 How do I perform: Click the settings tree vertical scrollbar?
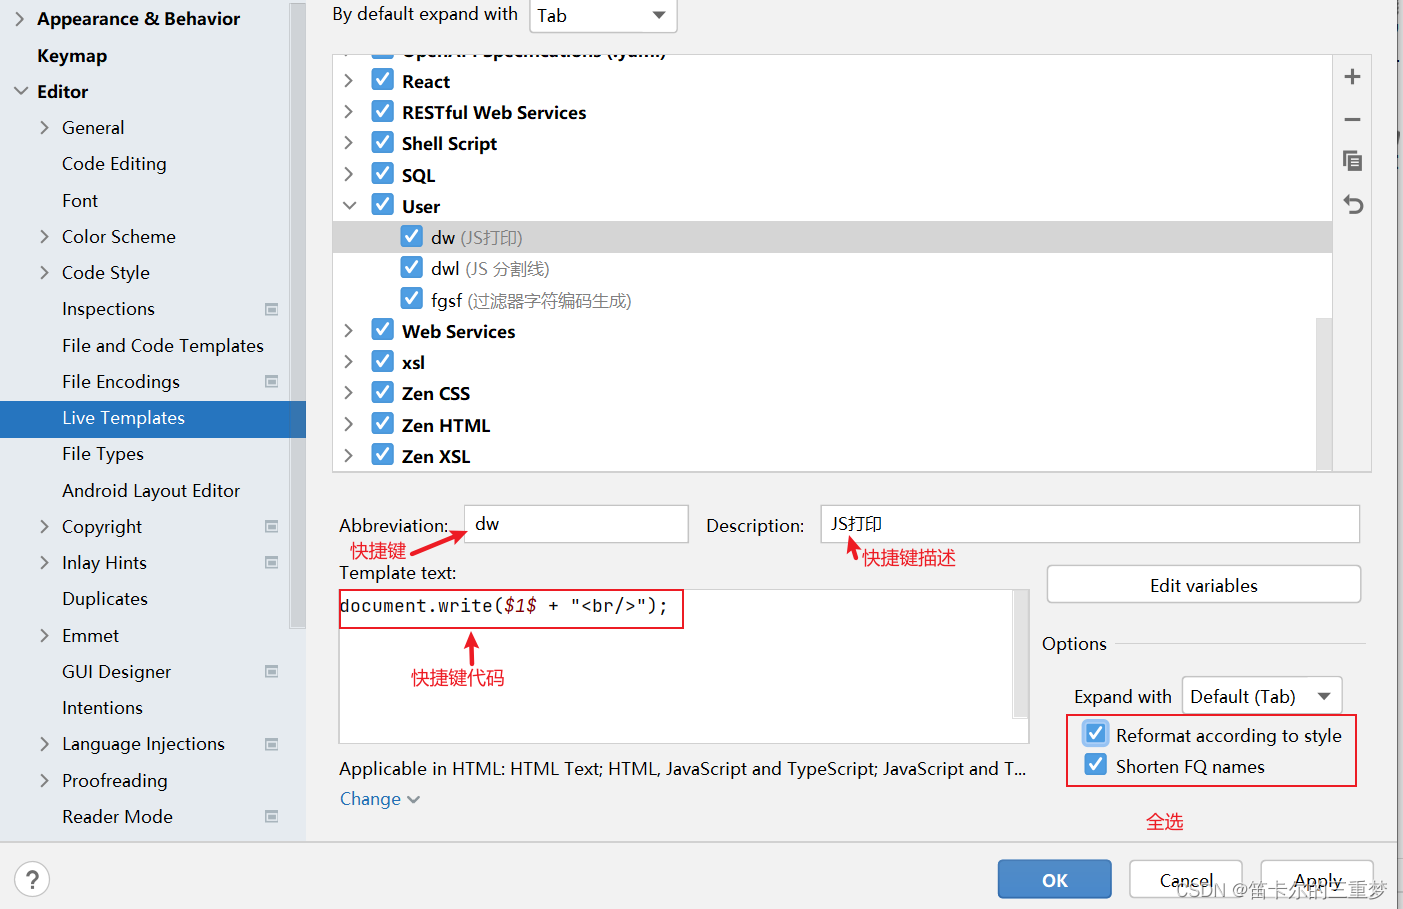[x=297, y=315]
